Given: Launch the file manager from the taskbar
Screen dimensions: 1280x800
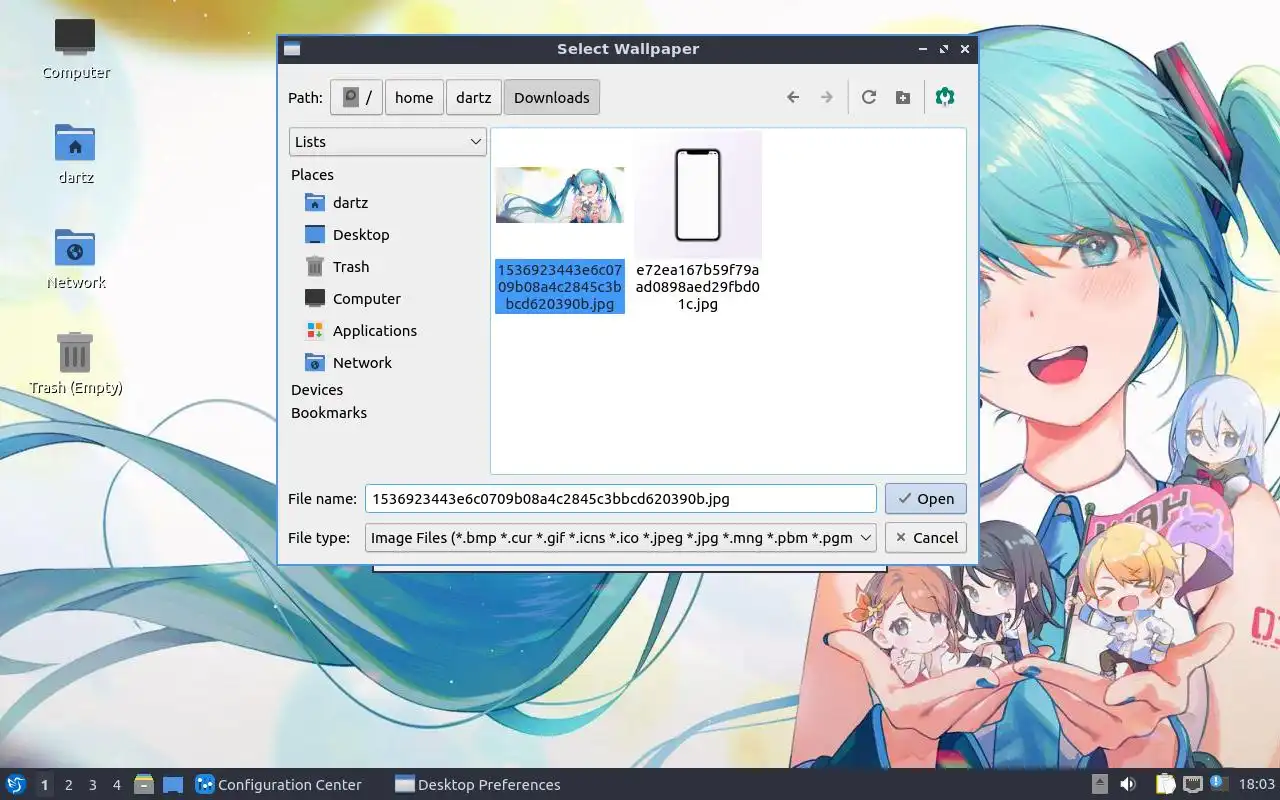Looking at the screenshot, I should (x=144, y=784).
